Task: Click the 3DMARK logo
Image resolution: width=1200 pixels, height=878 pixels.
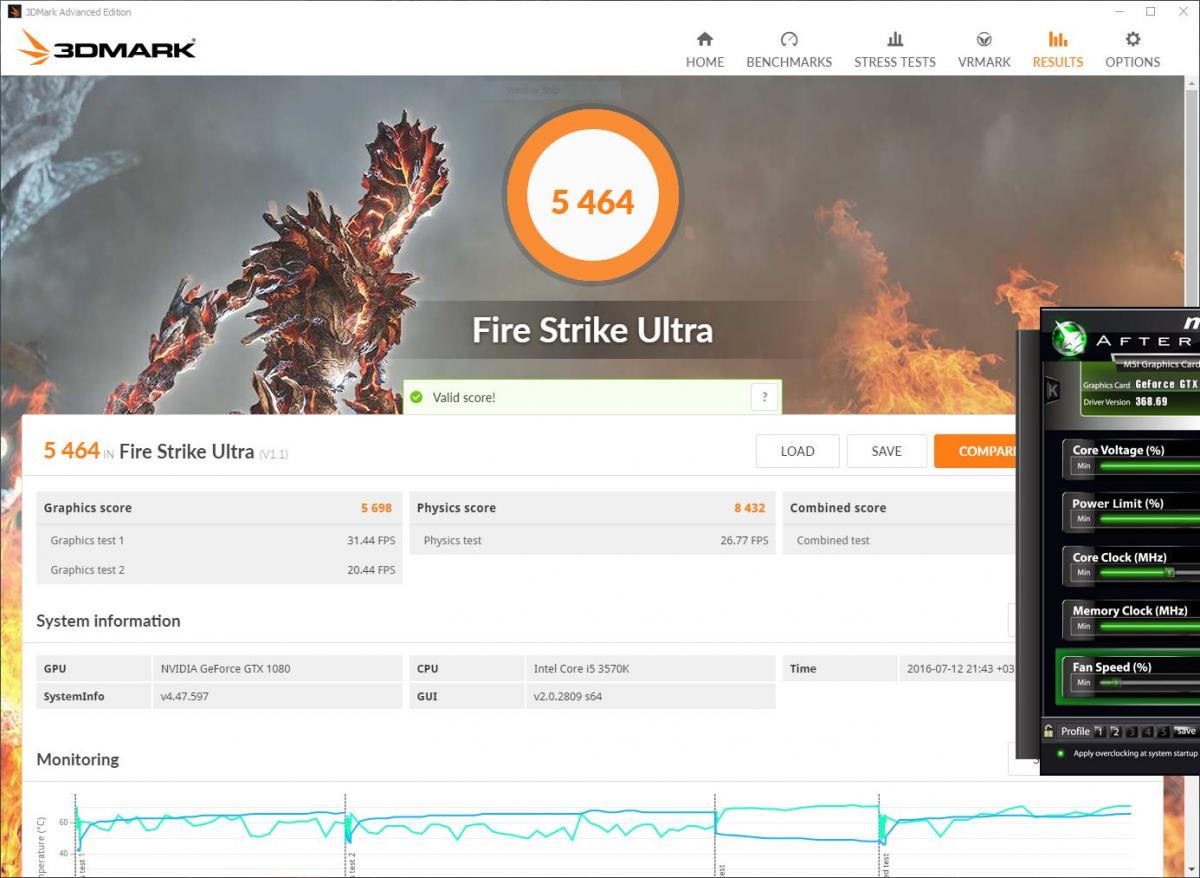Action: 107,47
